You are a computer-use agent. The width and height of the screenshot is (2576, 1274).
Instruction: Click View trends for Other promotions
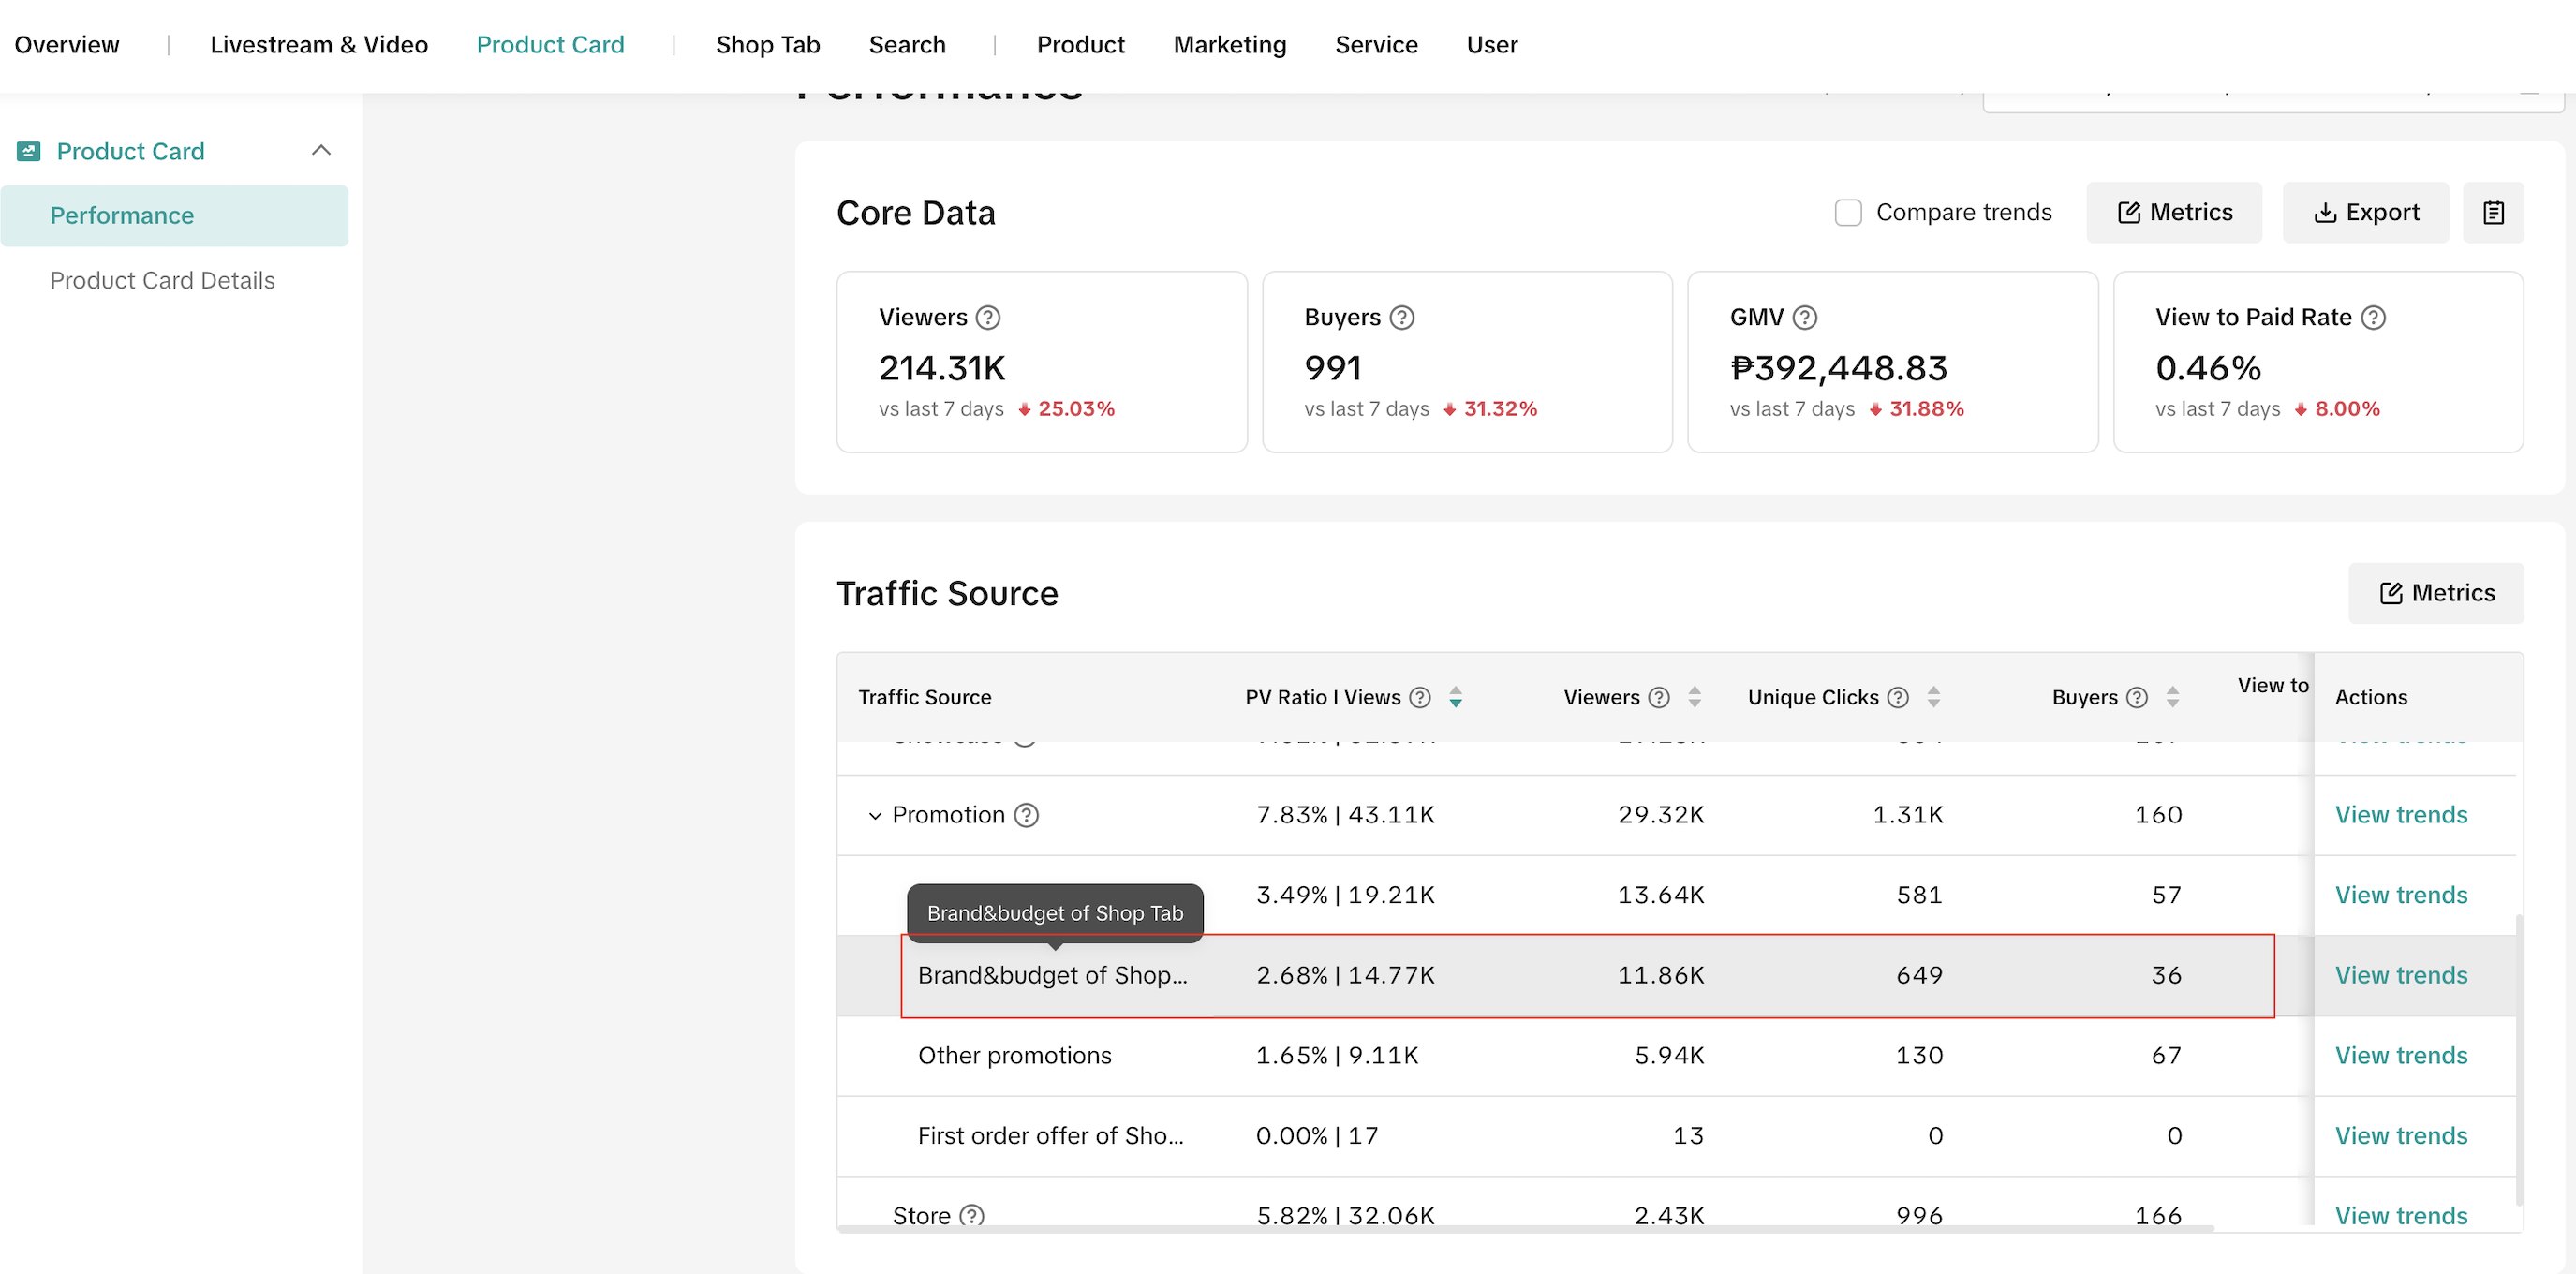[2400, 1055]
